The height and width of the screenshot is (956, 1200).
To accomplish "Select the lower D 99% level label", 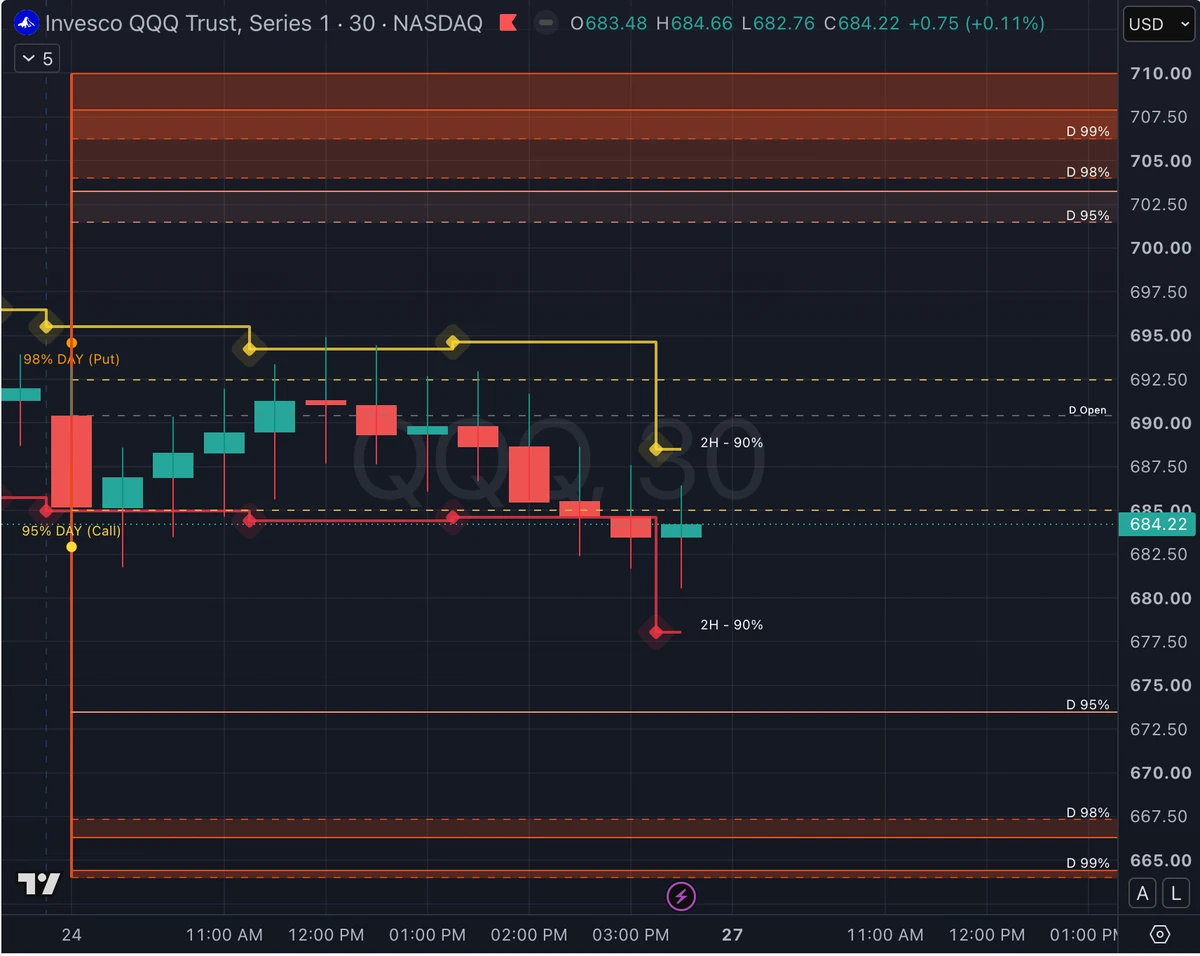I will tap(1088, 863).
